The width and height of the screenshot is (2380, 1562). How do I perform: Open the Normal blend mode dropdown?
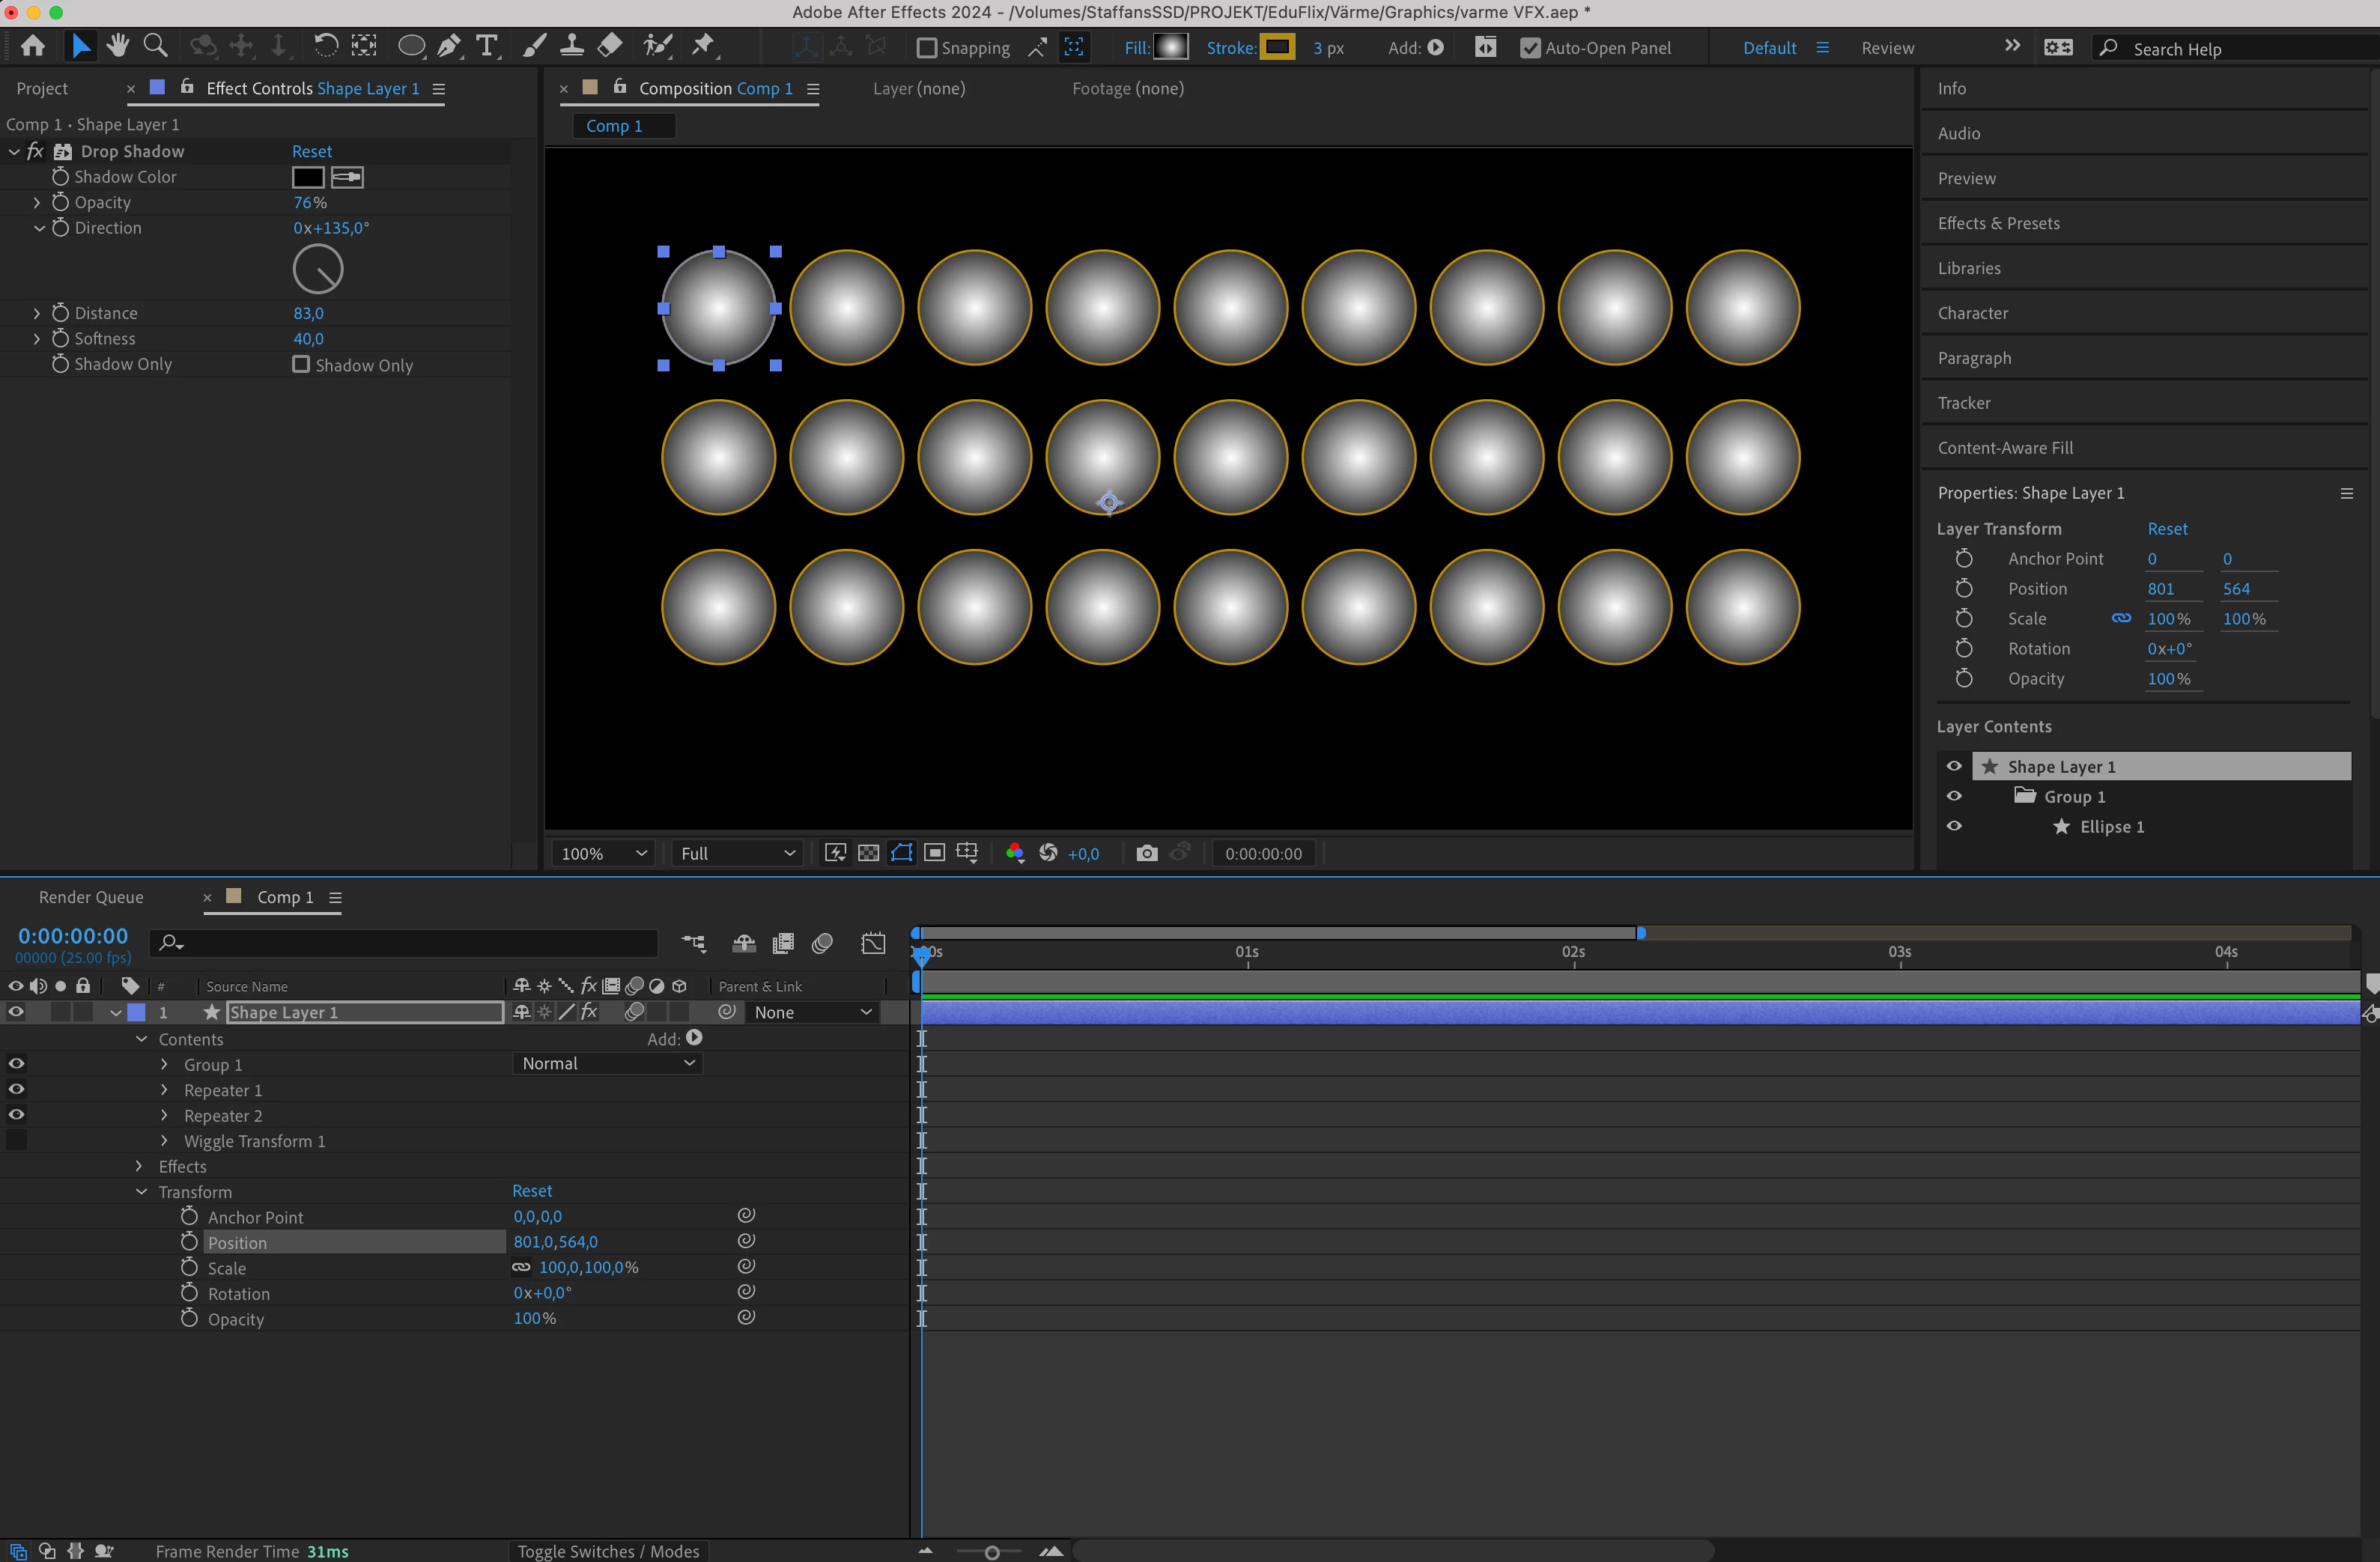click(607, 1064)
